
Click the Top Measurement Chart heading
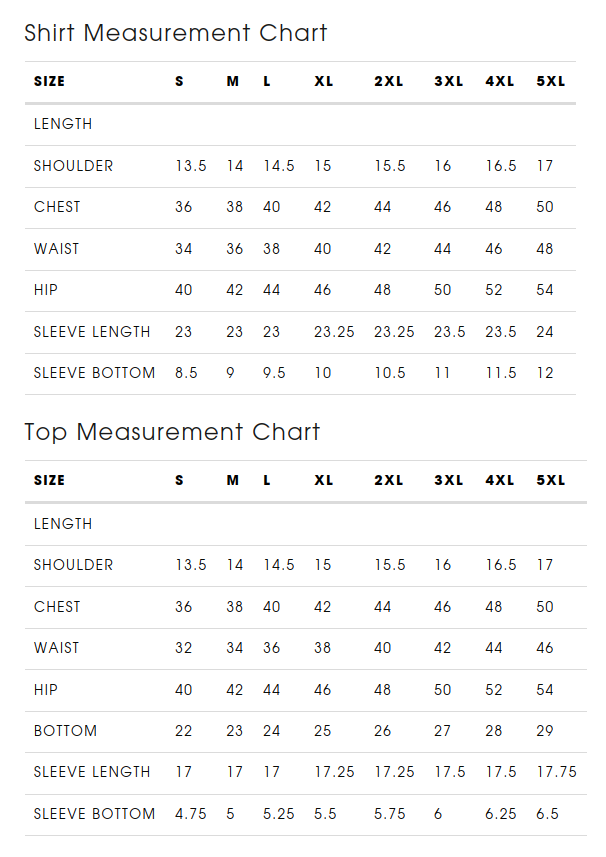(172, 432)
